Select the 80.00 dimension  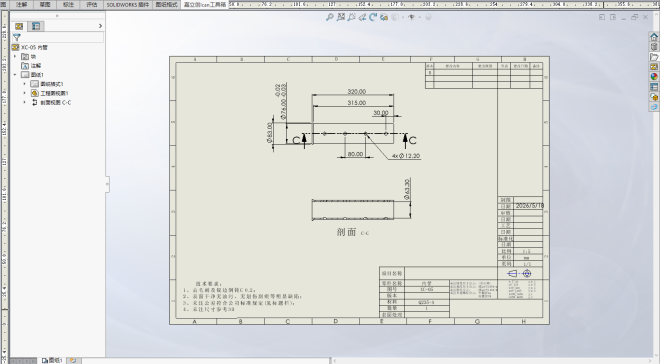tap(355, 154)
